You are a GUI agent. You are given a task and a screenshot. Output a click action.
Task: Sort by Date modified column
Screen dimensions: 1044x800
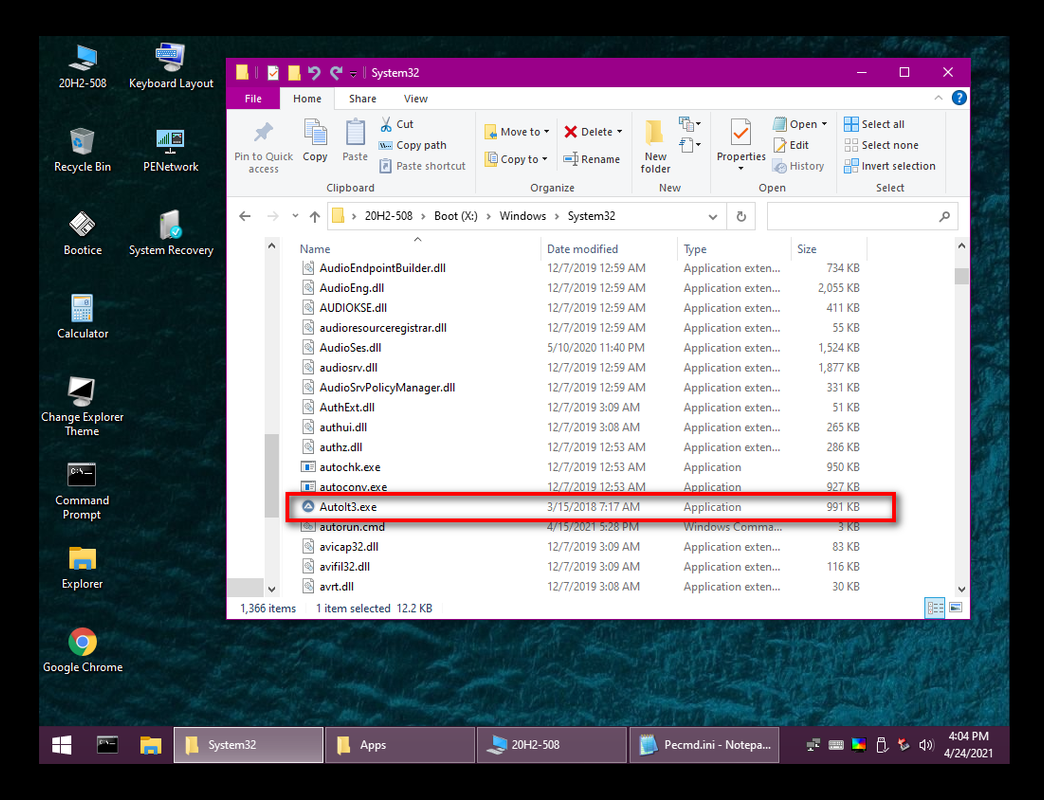click(582, 249)
